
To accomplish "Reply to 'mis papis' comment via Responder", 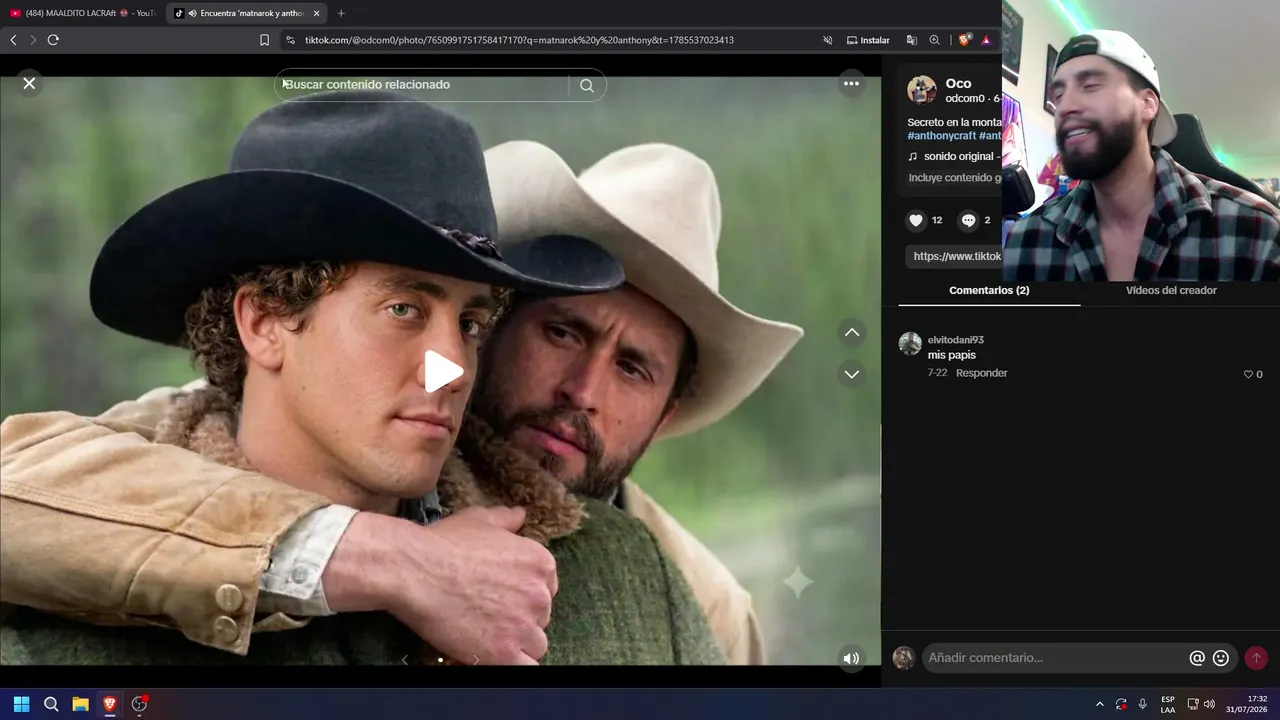I will (x=982, y=373).
